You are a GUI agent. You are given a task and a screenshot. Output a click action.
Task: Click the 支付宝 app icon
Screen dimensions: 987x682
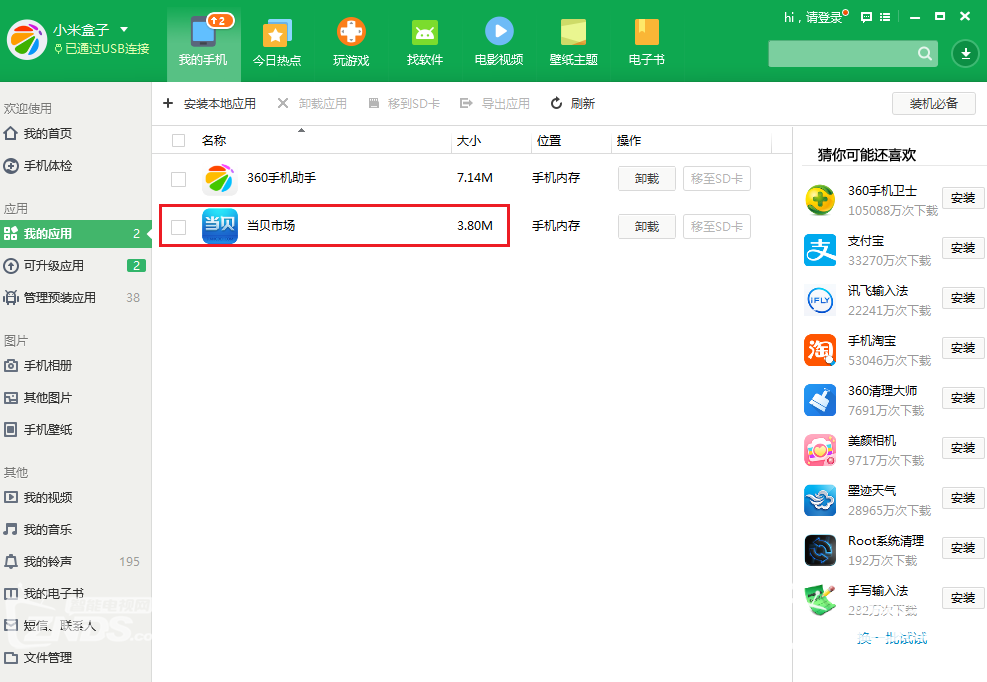tap(820, 250)
